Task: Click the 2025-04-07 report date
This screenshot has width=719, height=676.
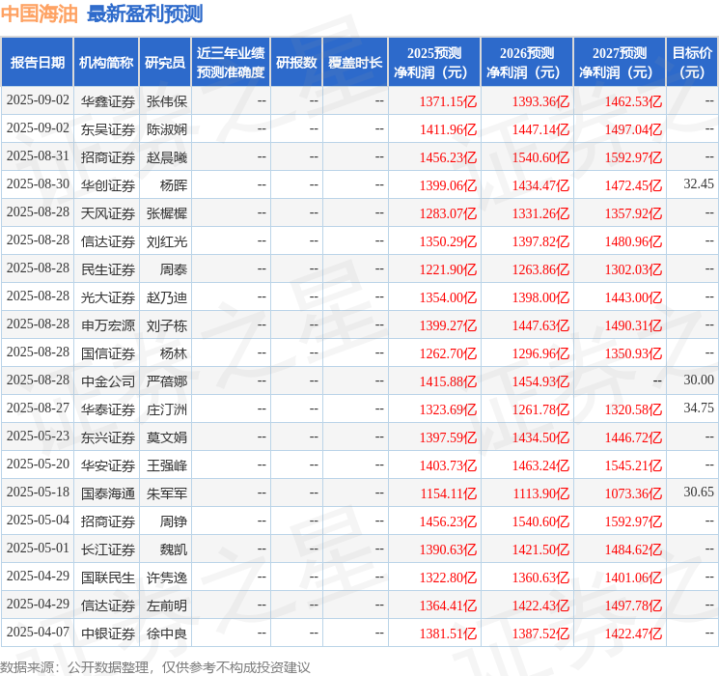Action: [38, 632]
